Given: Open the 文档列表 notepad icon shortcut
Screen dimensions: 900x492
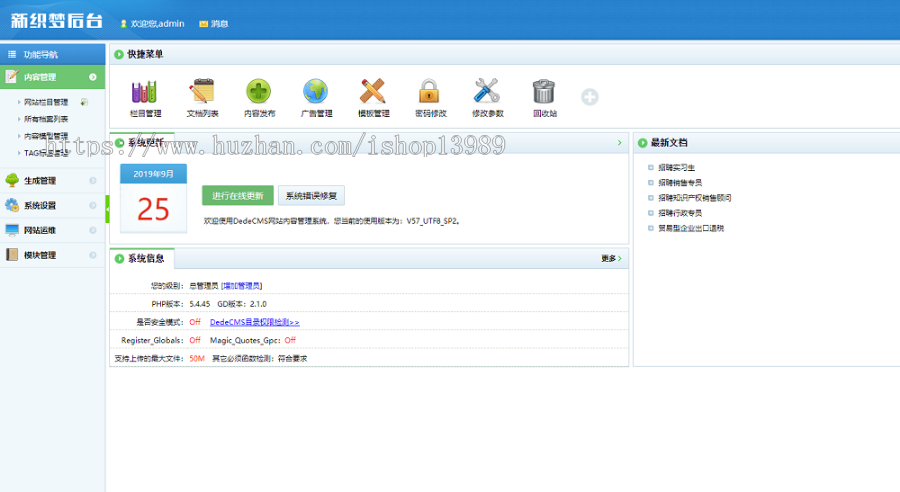Looking at the screenshot, I should tap(203, 92).
